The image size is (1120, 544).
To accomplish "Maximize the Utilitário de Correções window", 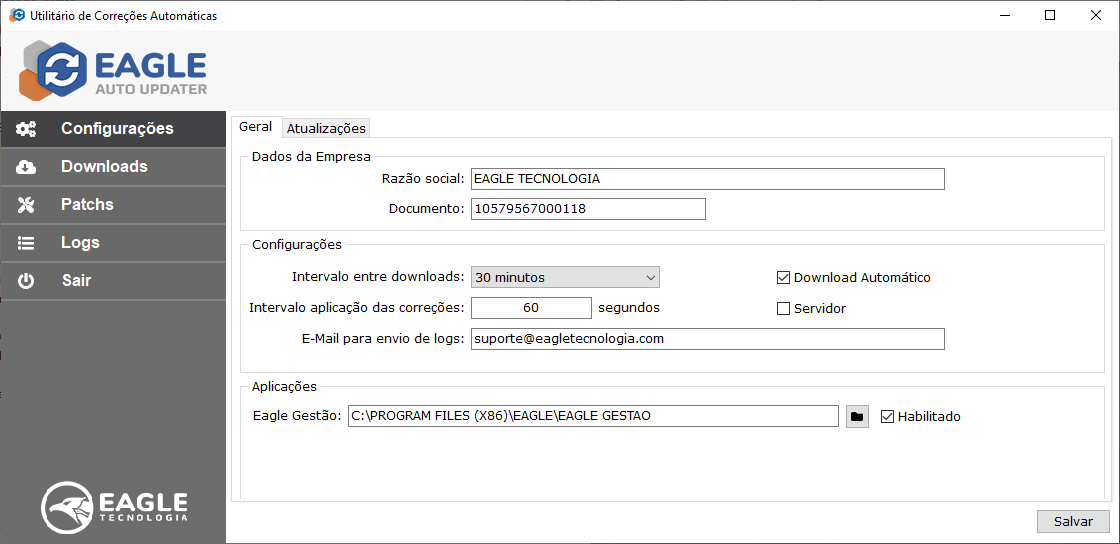I will pyautogui.click(x=1050, y=15).
